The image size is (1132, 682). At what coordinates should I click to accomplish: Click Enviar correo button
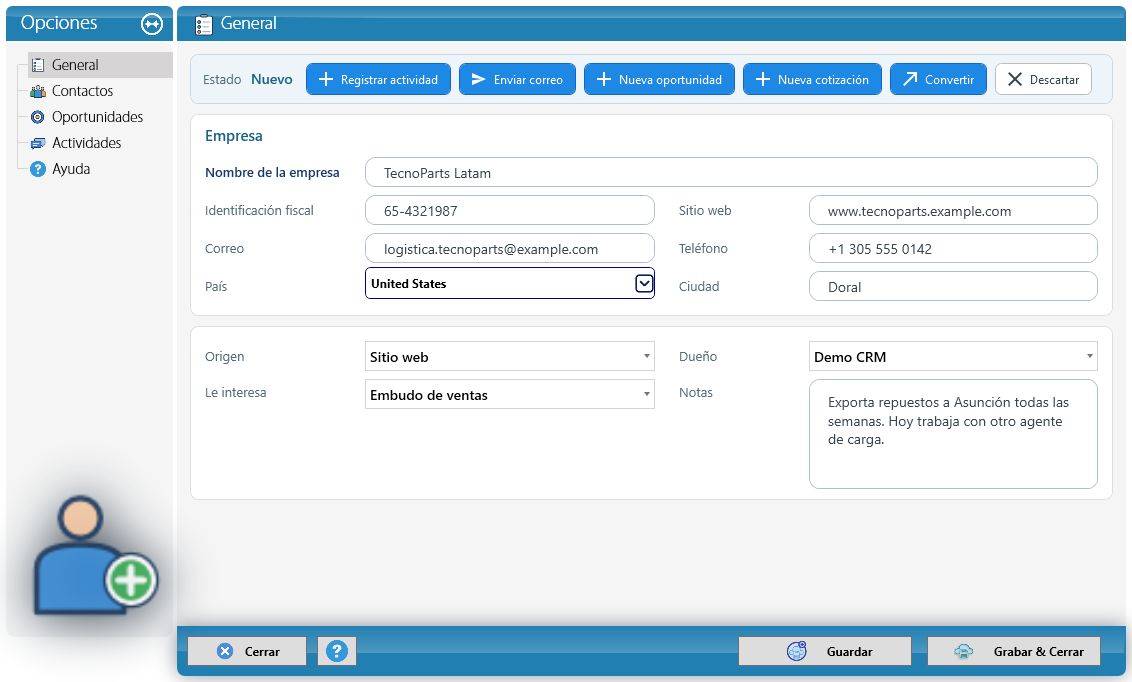click(517, 79)
